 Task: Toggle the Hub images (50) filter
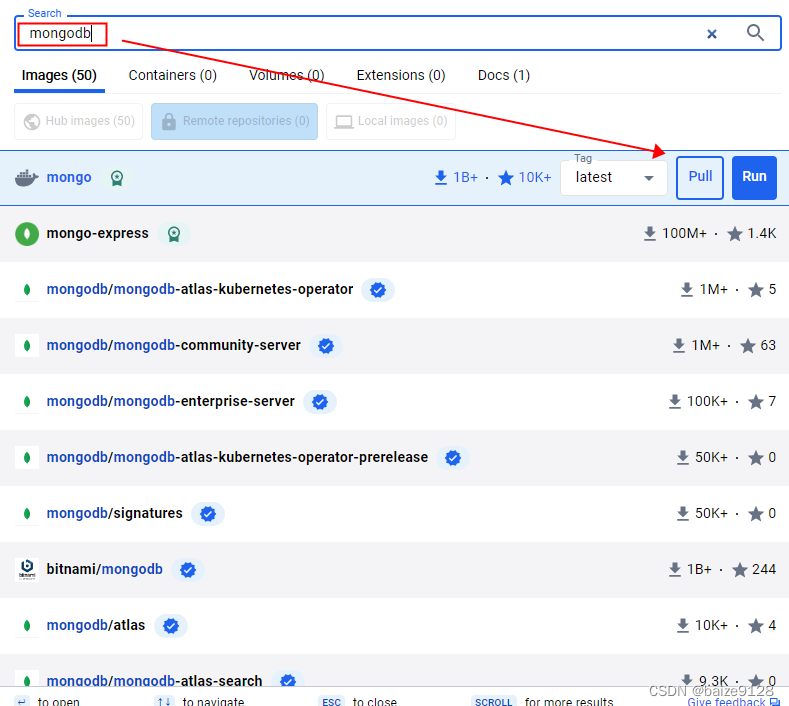pos(78,121)
